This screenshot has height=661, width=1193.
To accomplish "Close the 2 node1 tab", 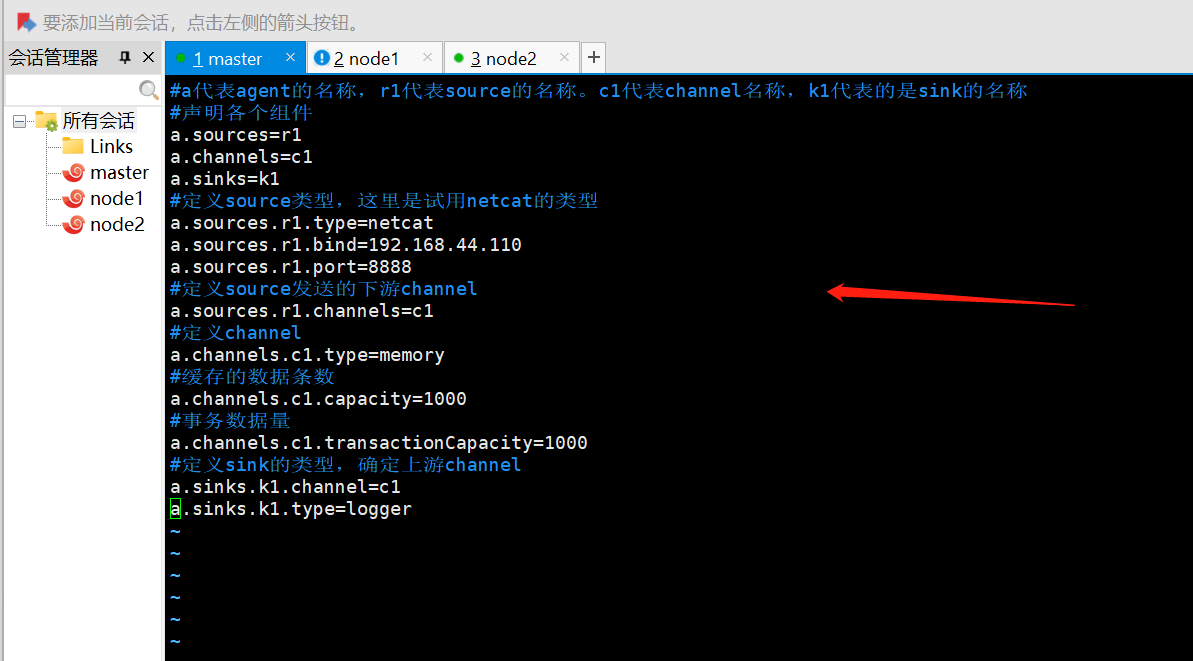I will point(427,57).
